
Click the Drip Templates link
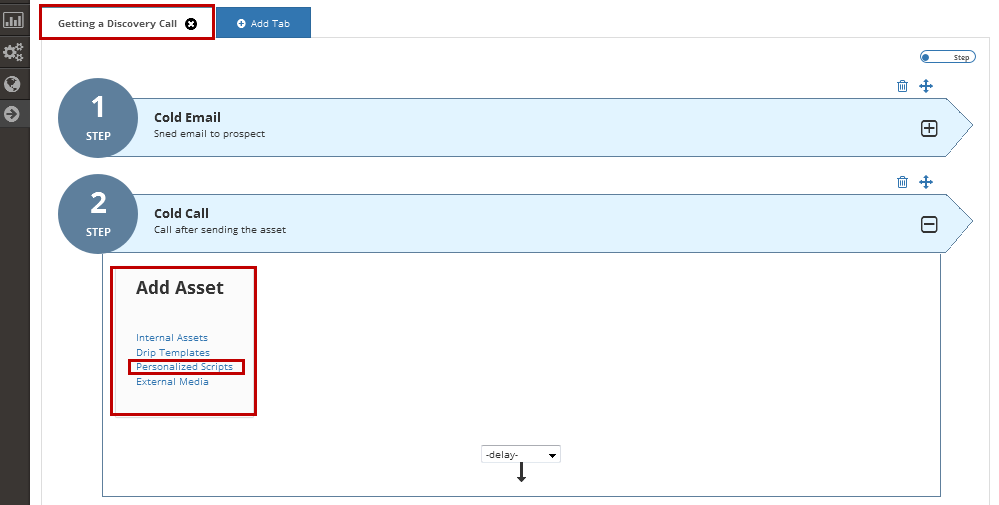(x=173, y=352)
